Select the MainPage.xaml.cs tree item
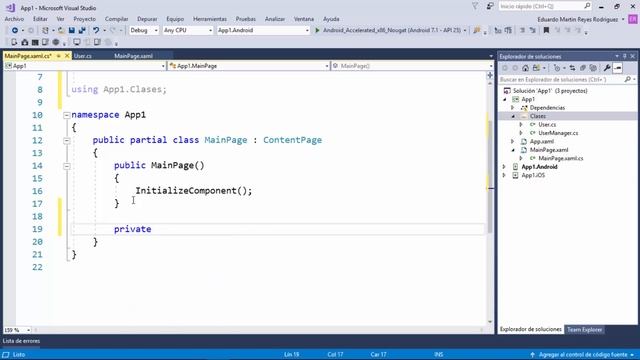 click(x=560, y=158)
